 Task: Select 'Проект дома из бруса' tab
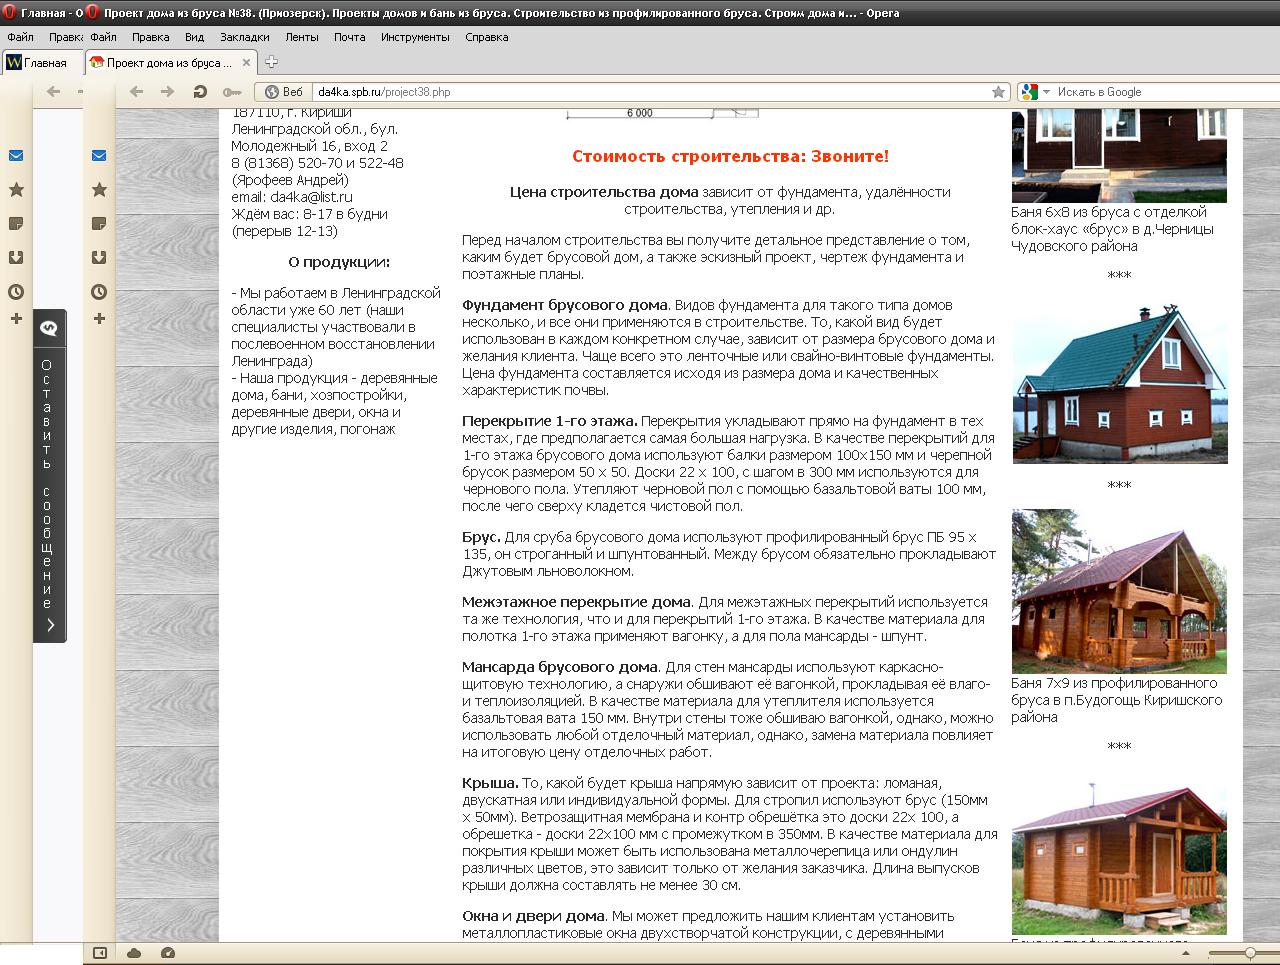point(171,62)
